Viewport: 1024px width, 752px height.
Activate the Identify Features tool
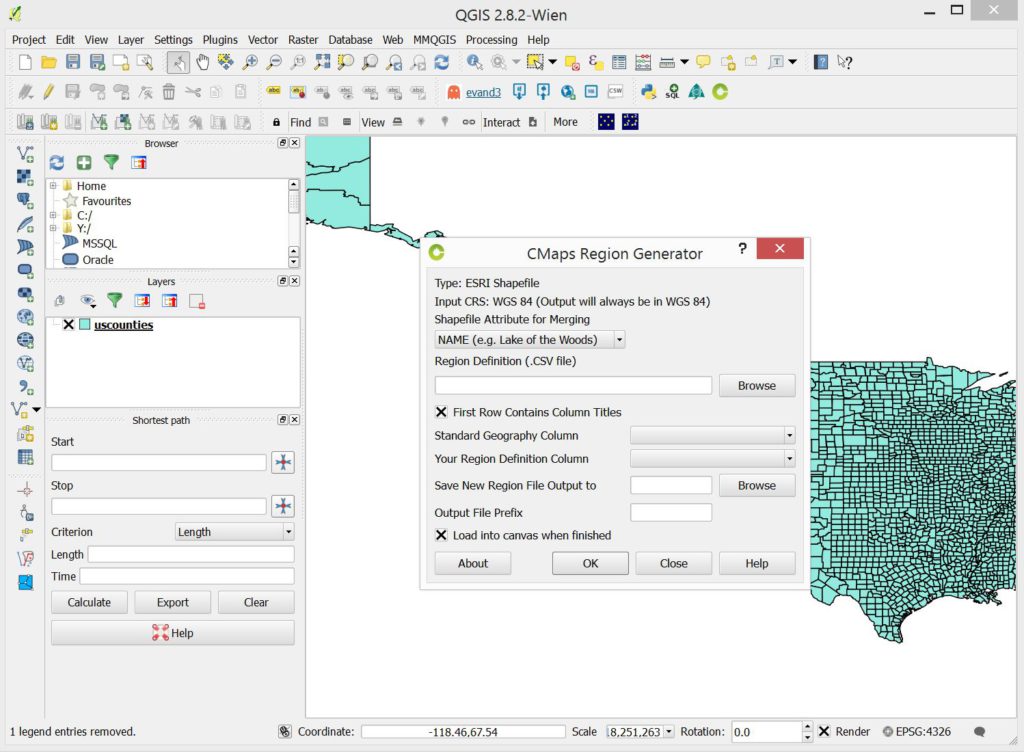475,62
